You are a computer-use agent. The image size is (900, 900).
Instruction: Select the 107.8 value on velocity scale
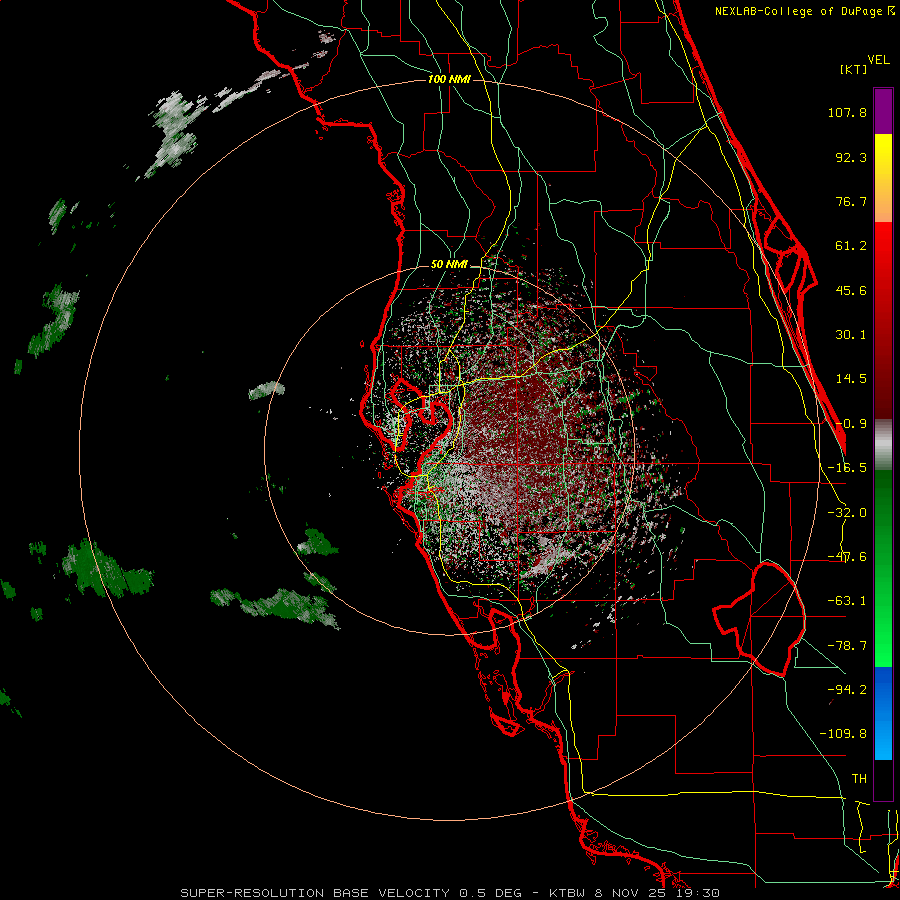(847, 112)
